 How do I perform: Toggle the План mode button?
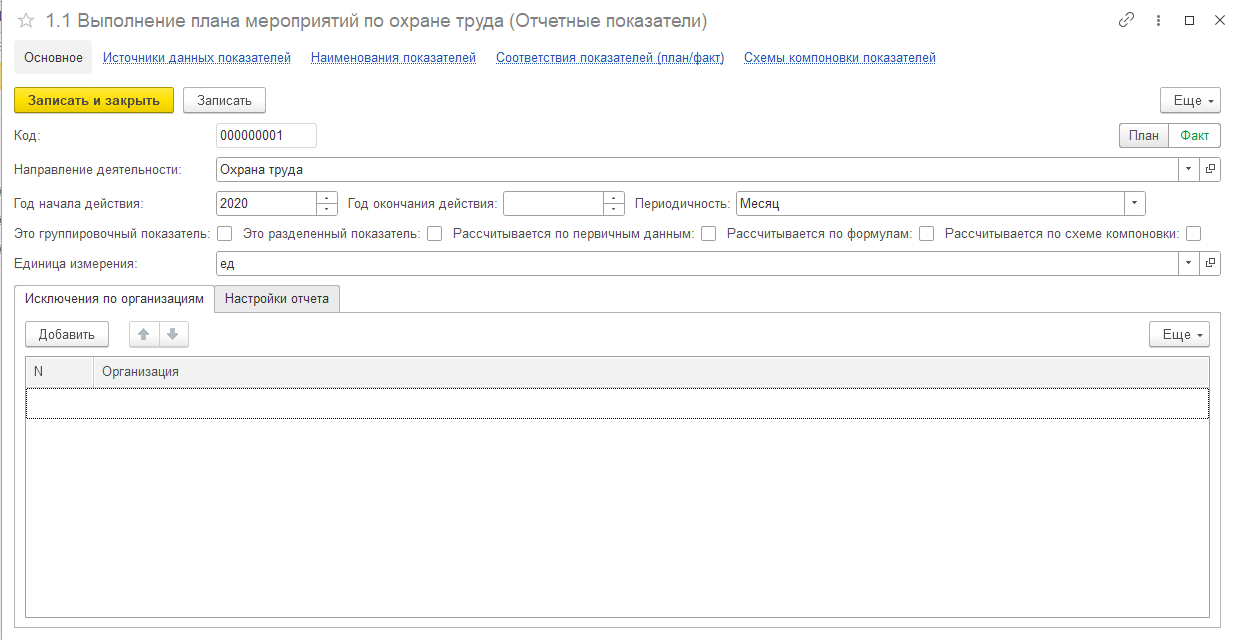point(1143,136)
